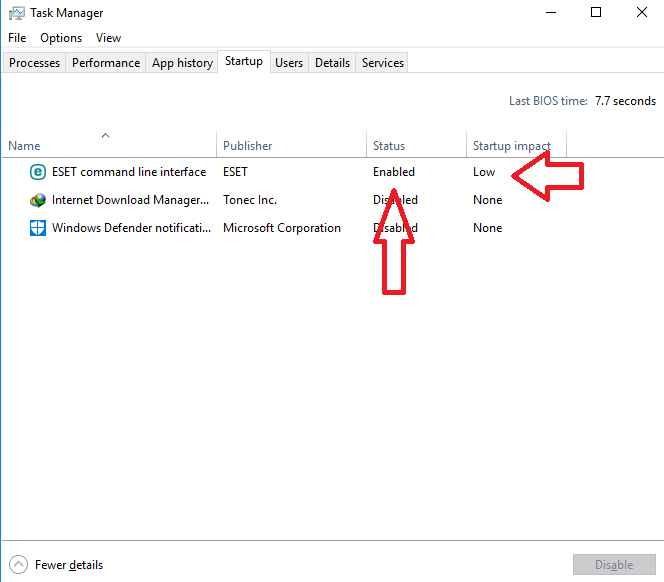Viewport: 664px width, 582px height.
Task: Switch to the Processes tab
Action: 34,63
